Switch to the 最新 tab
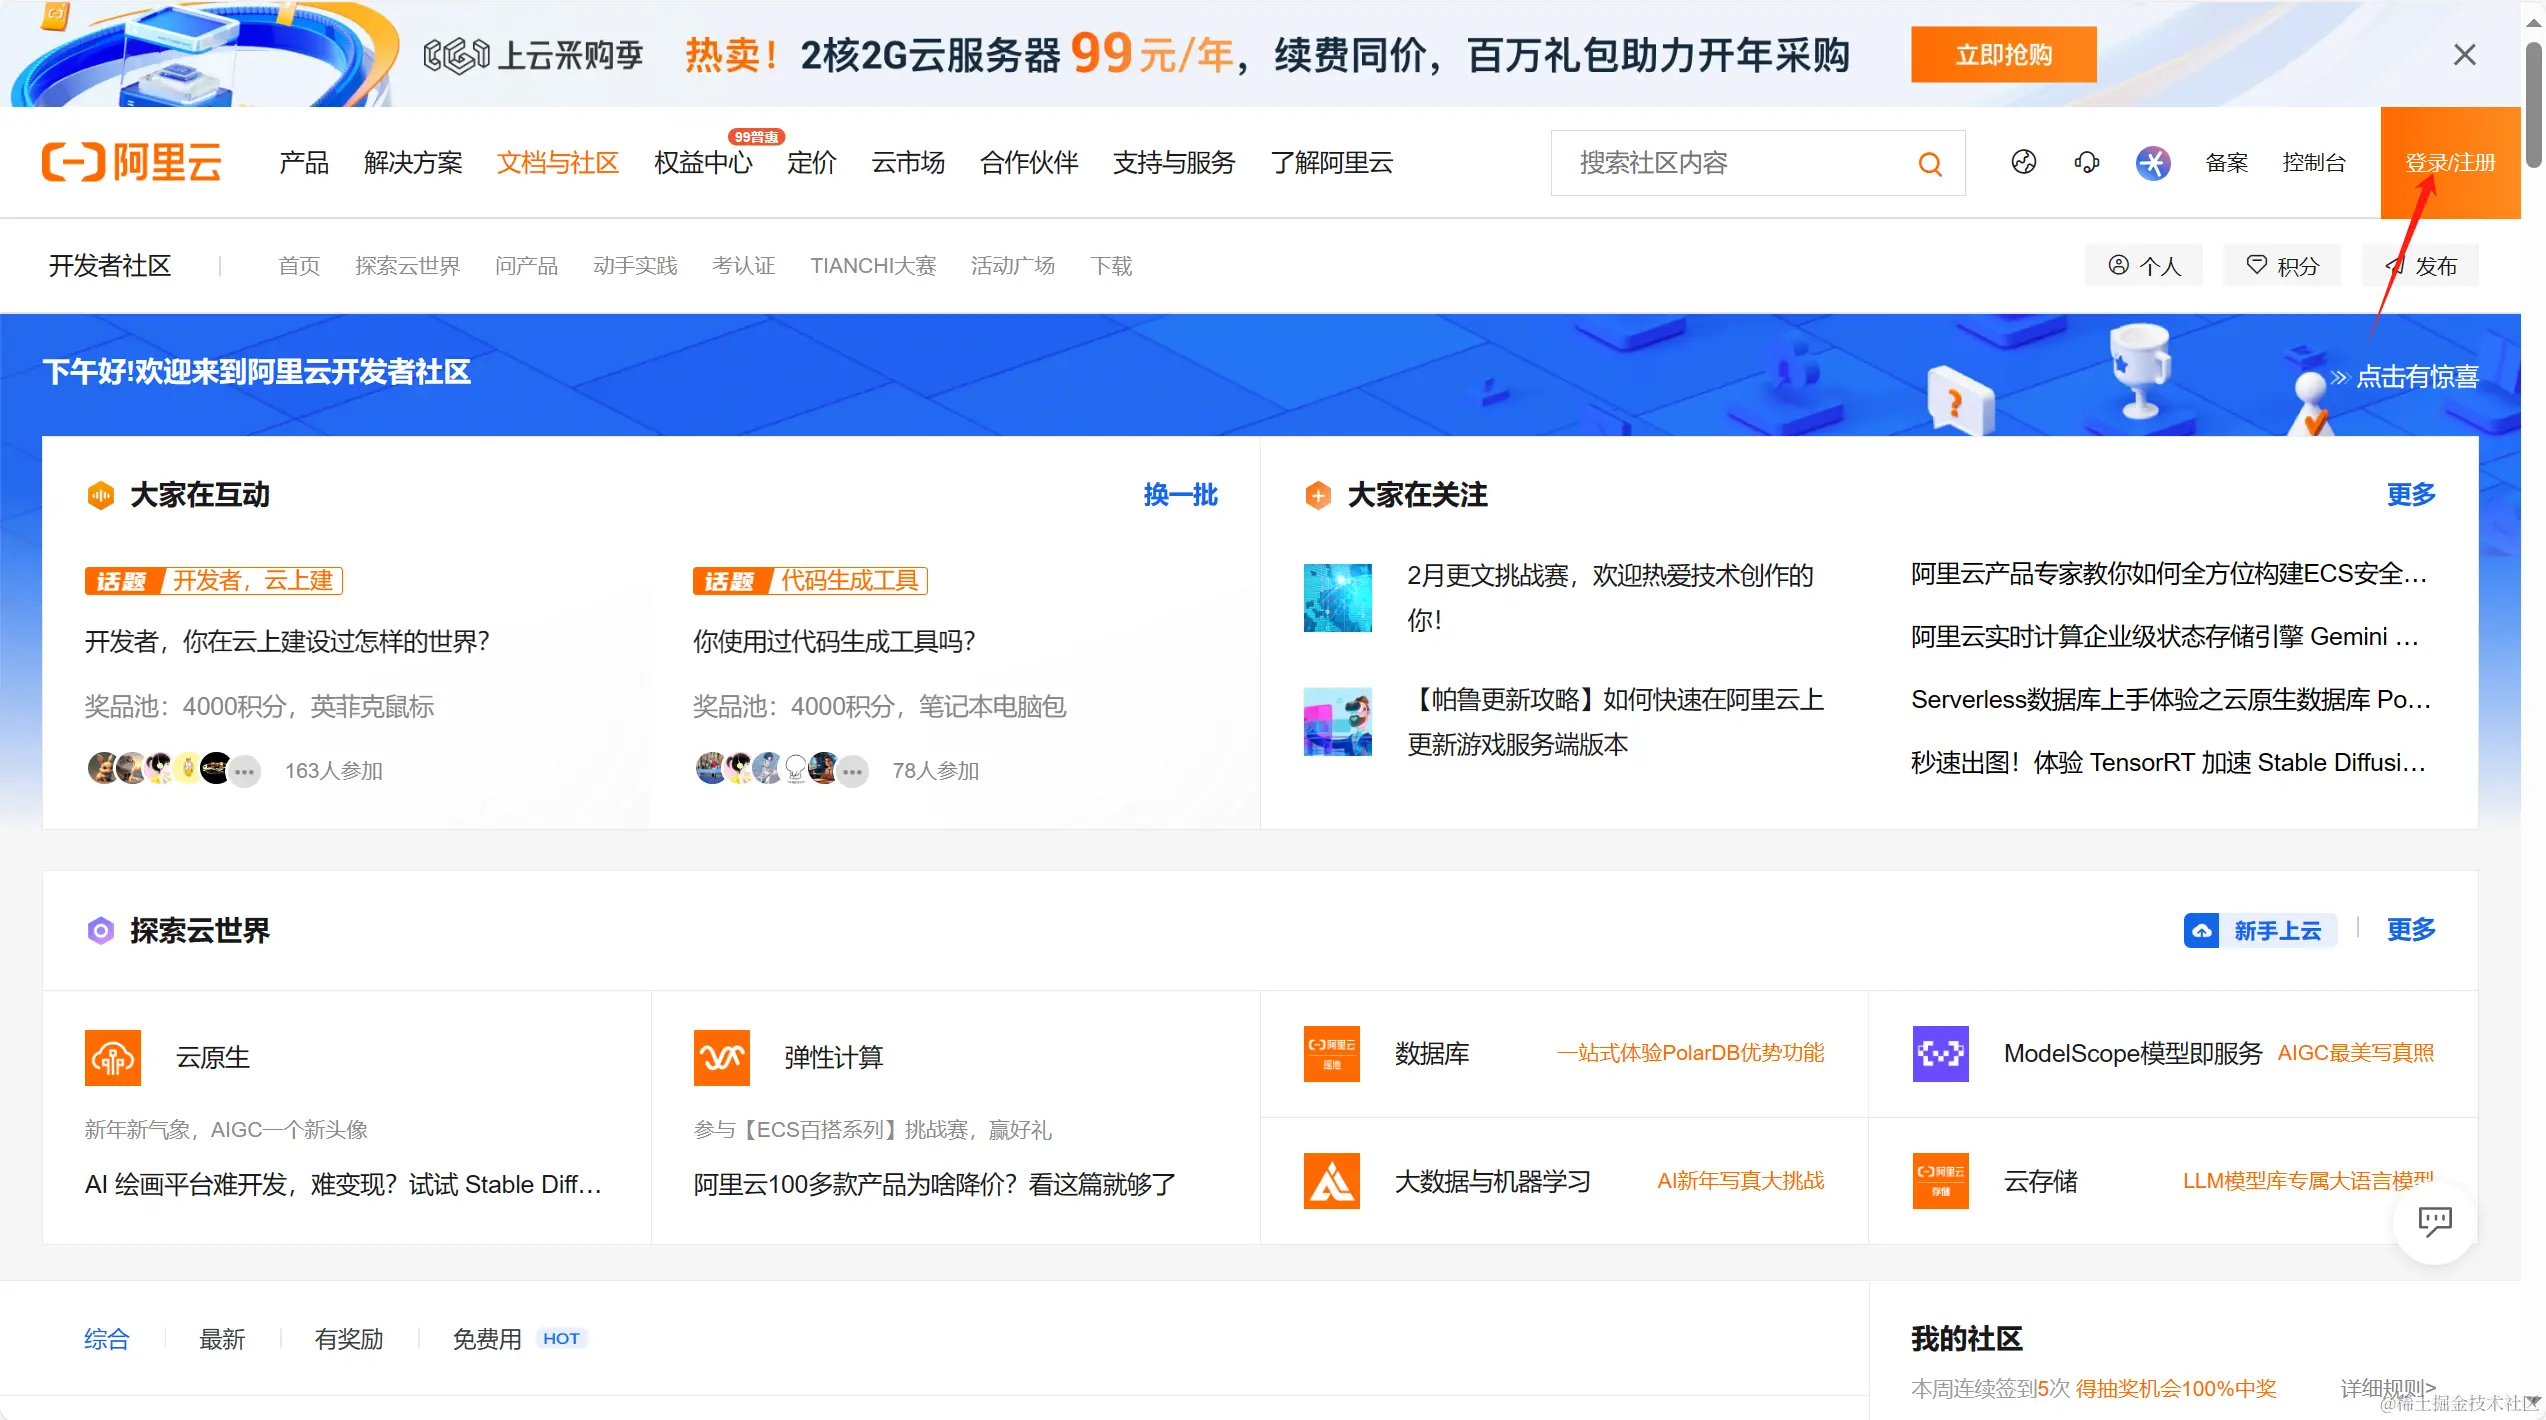The height and width of the screenshot is (1420, 2546). click(222, 1339)
